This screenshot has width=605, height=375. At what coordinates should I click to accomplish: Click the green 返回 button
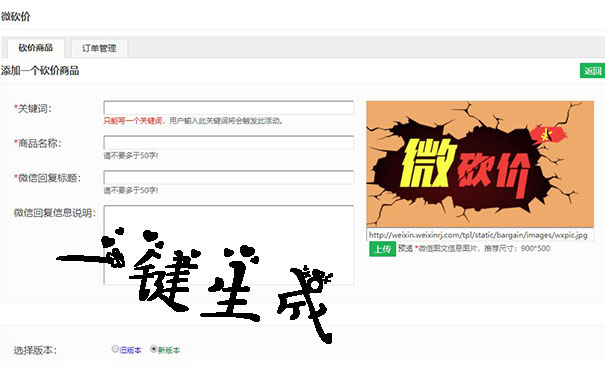coord(592,71)
